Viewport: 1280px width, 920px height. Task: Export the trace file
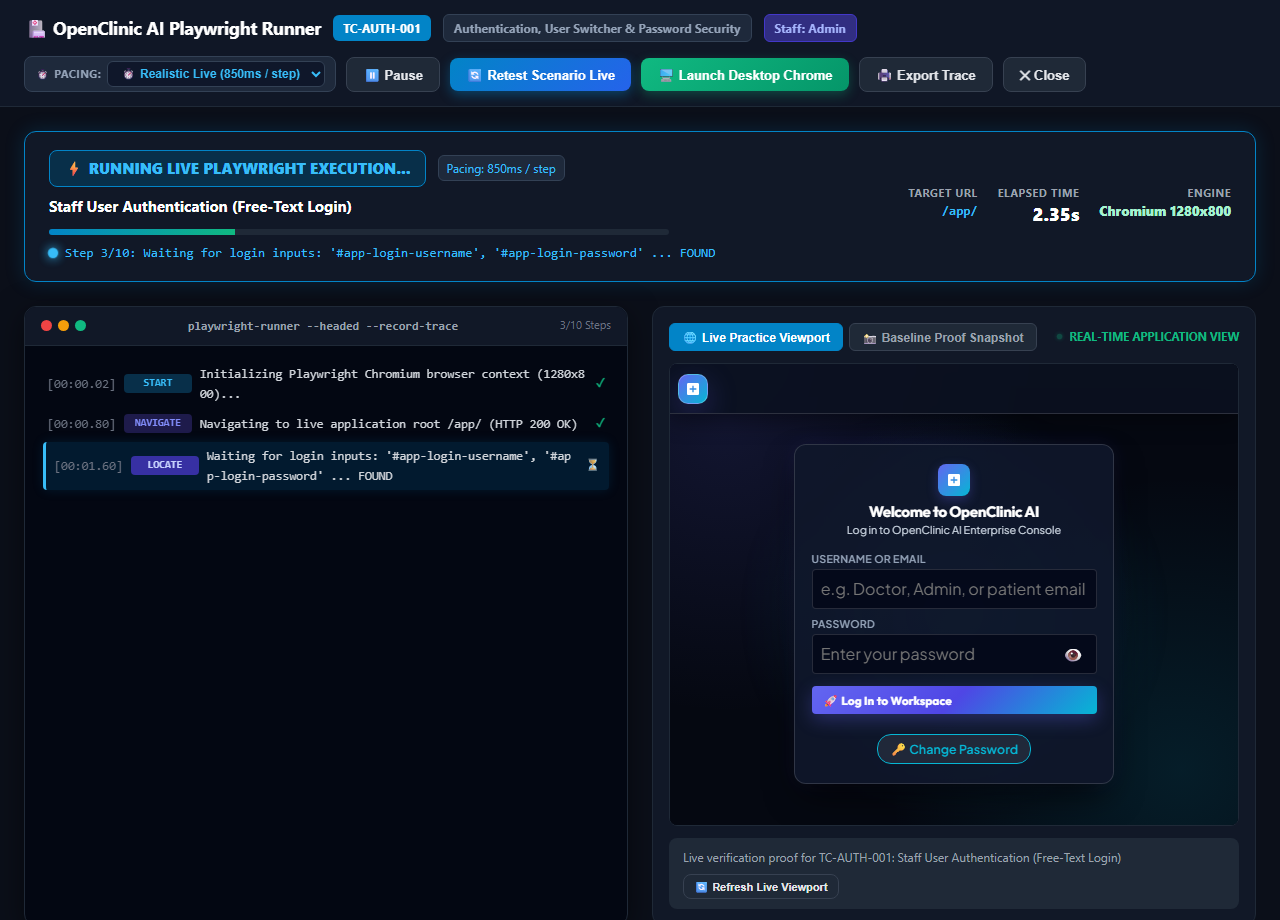pyautogui.click(x=926, y=75)
